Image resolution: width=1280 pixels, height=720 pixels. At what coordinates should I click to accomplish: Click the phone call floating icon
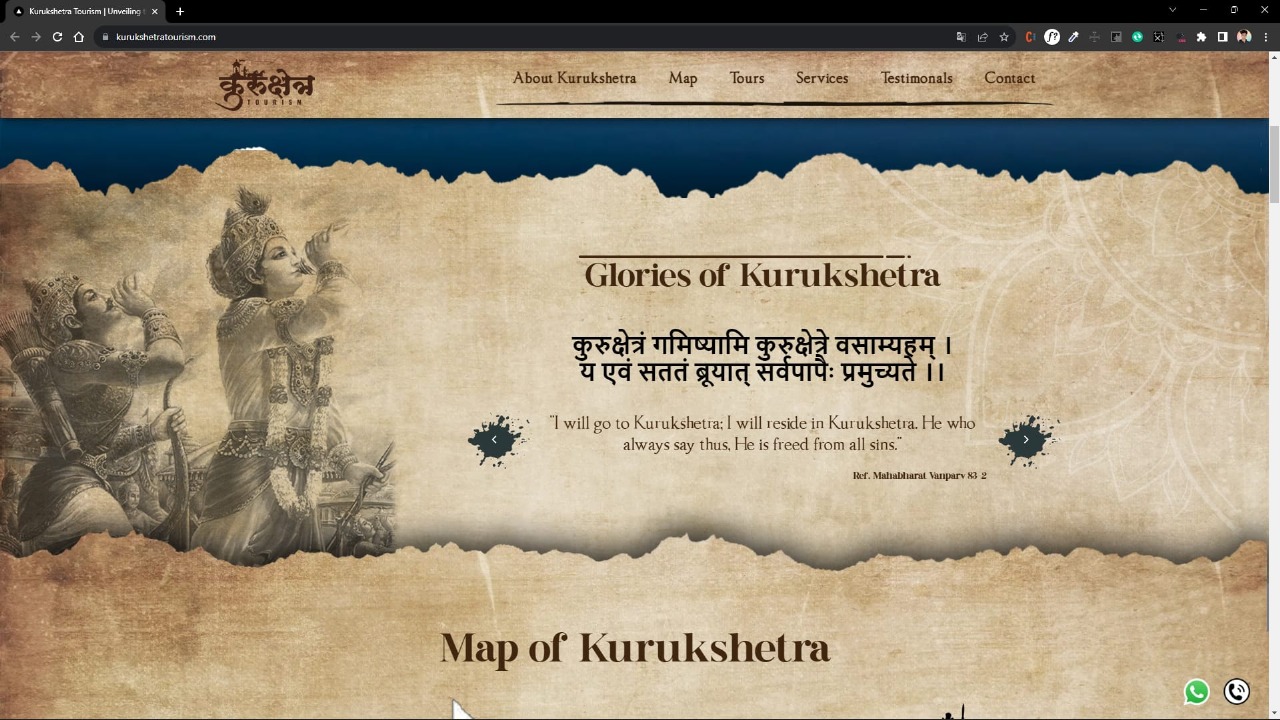tap(1237, 692)
